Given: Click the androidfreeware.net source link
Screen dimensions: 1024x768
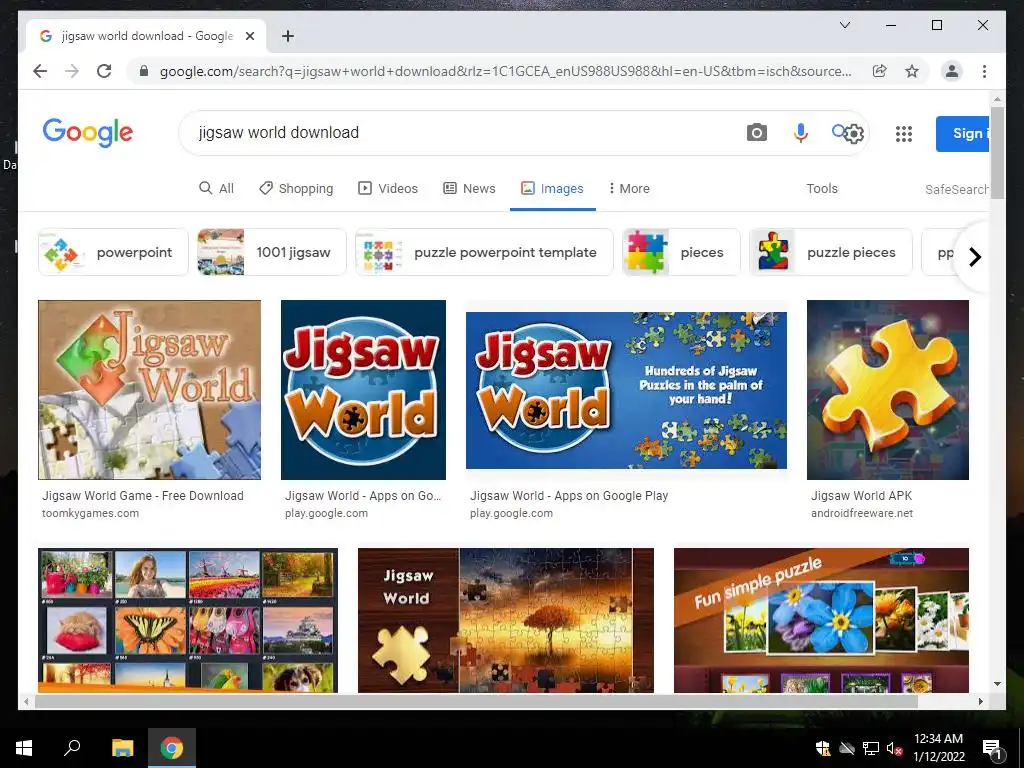Looking at the screenshot, I should click(862, 513).
